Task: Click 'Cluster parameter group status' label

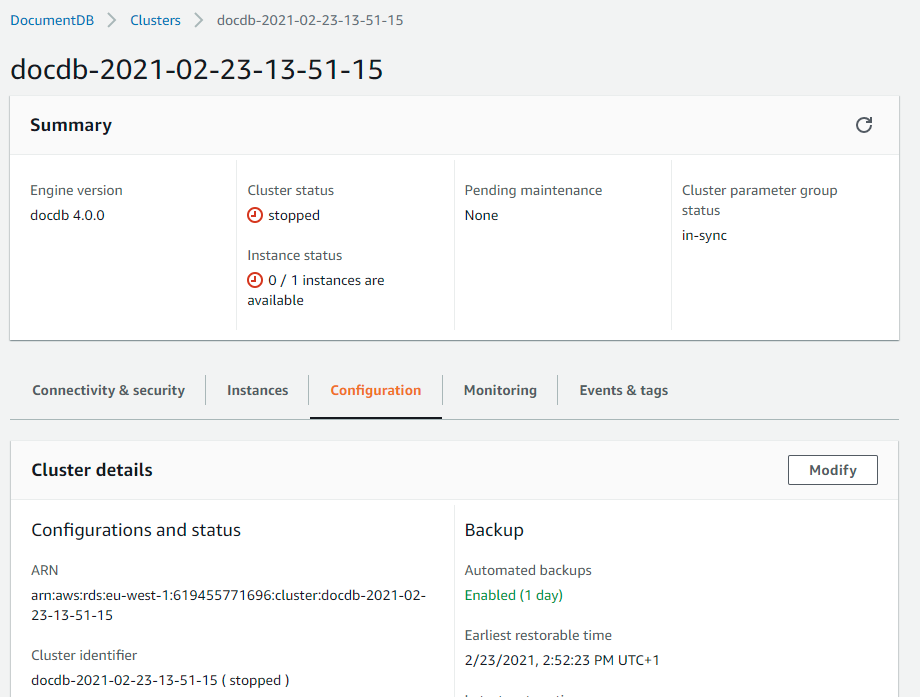Action: coord(759,200)
